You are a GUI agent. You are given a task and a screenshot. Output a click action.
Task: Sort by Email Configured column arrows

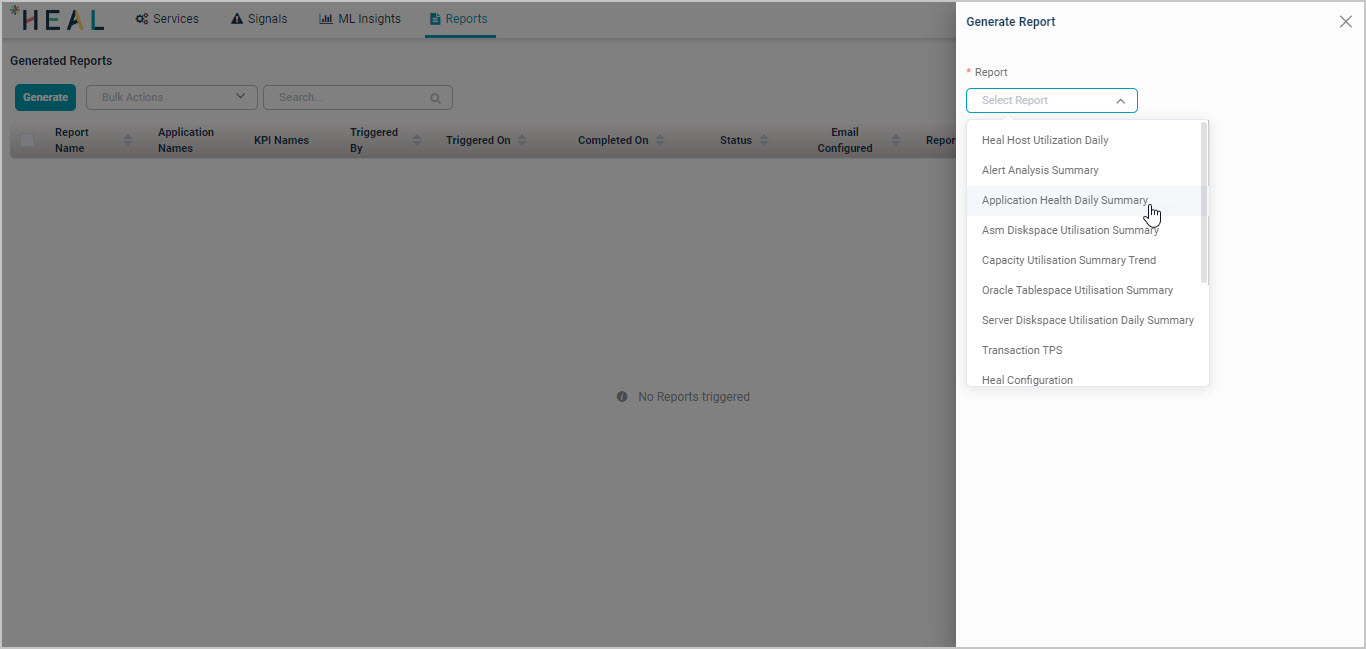tap(896, 140)
